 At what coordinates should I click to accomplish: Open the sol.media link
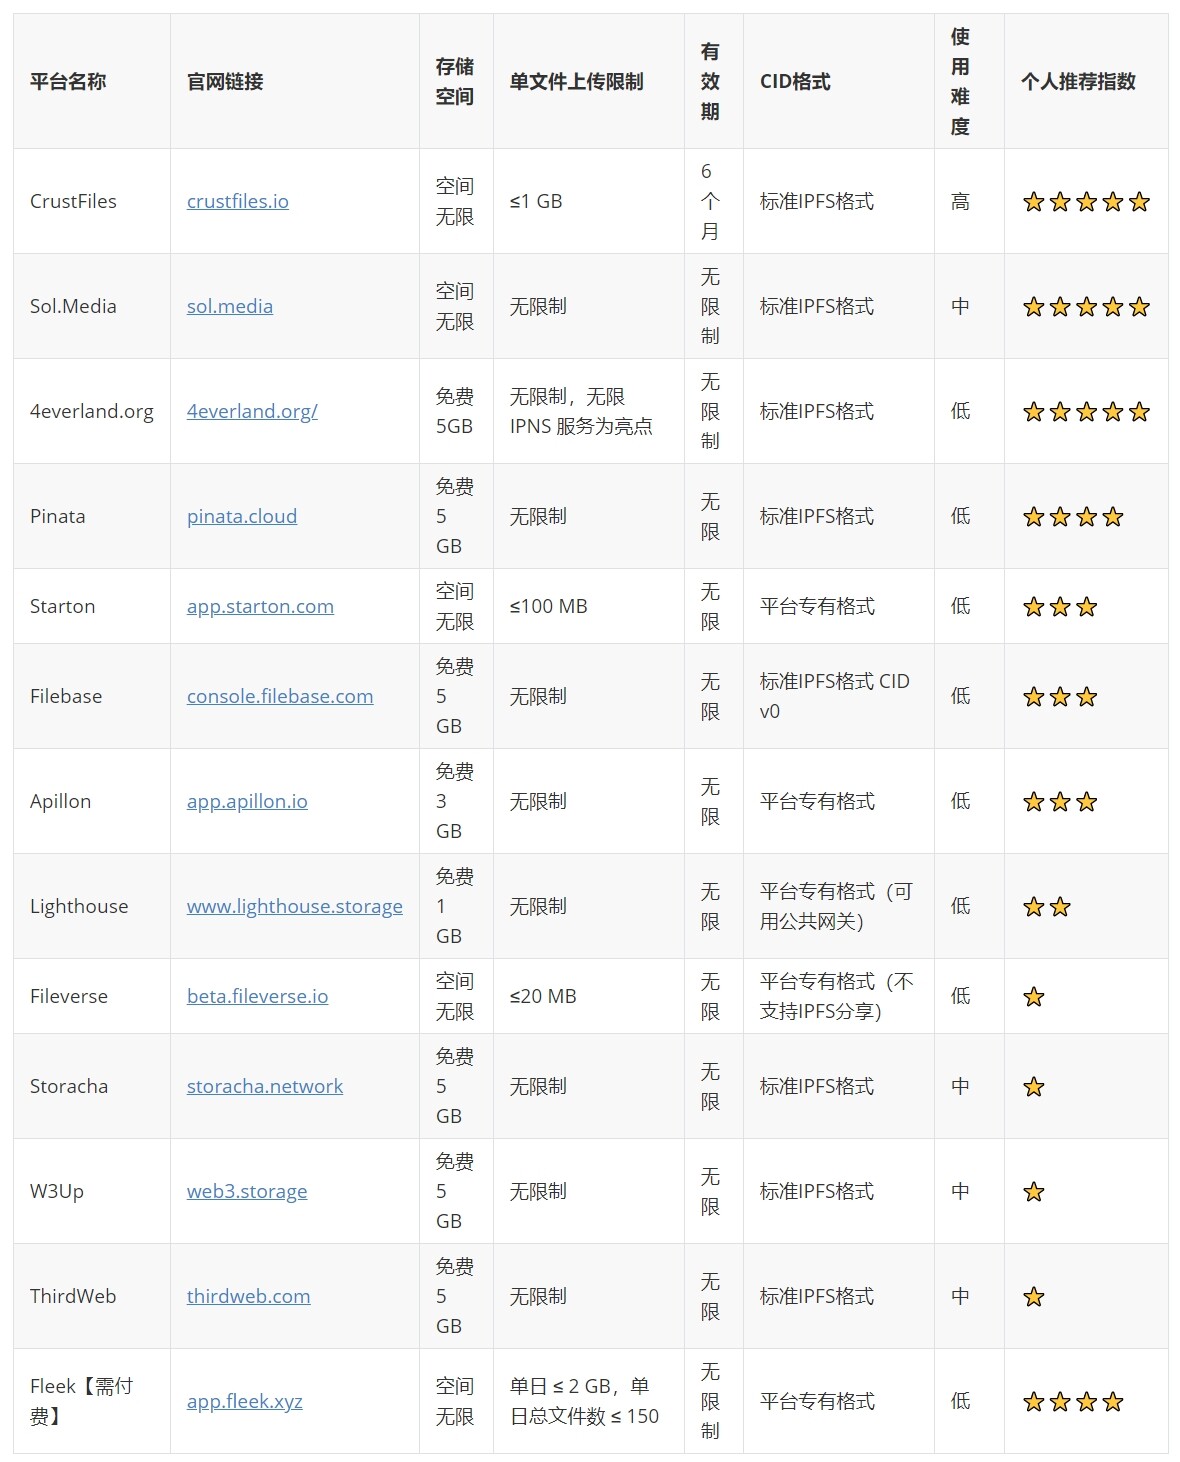pos(230,306)
